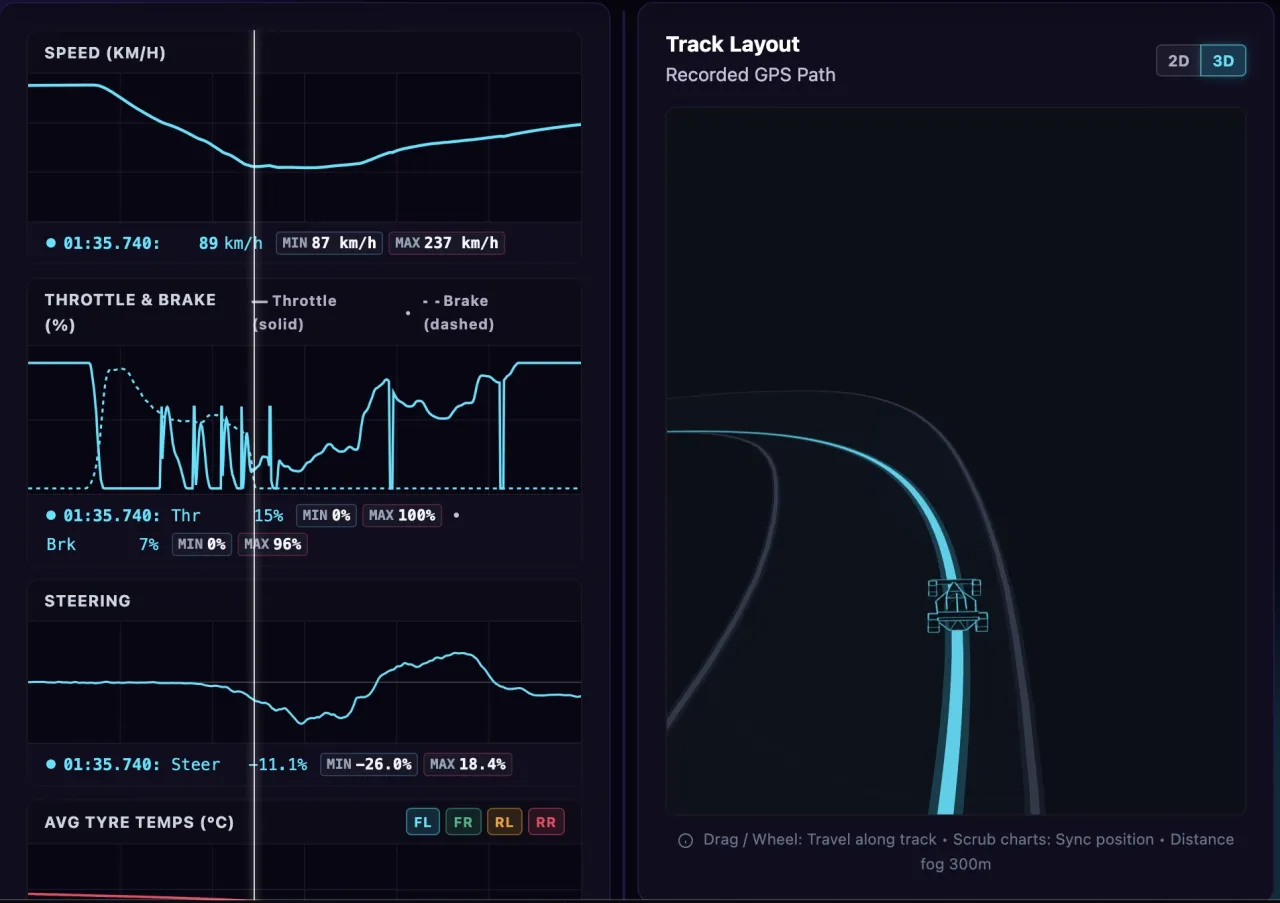Screen dimensions: 1280x903
Task: Toggle the RL tyre temperature series
Action: 504,822
